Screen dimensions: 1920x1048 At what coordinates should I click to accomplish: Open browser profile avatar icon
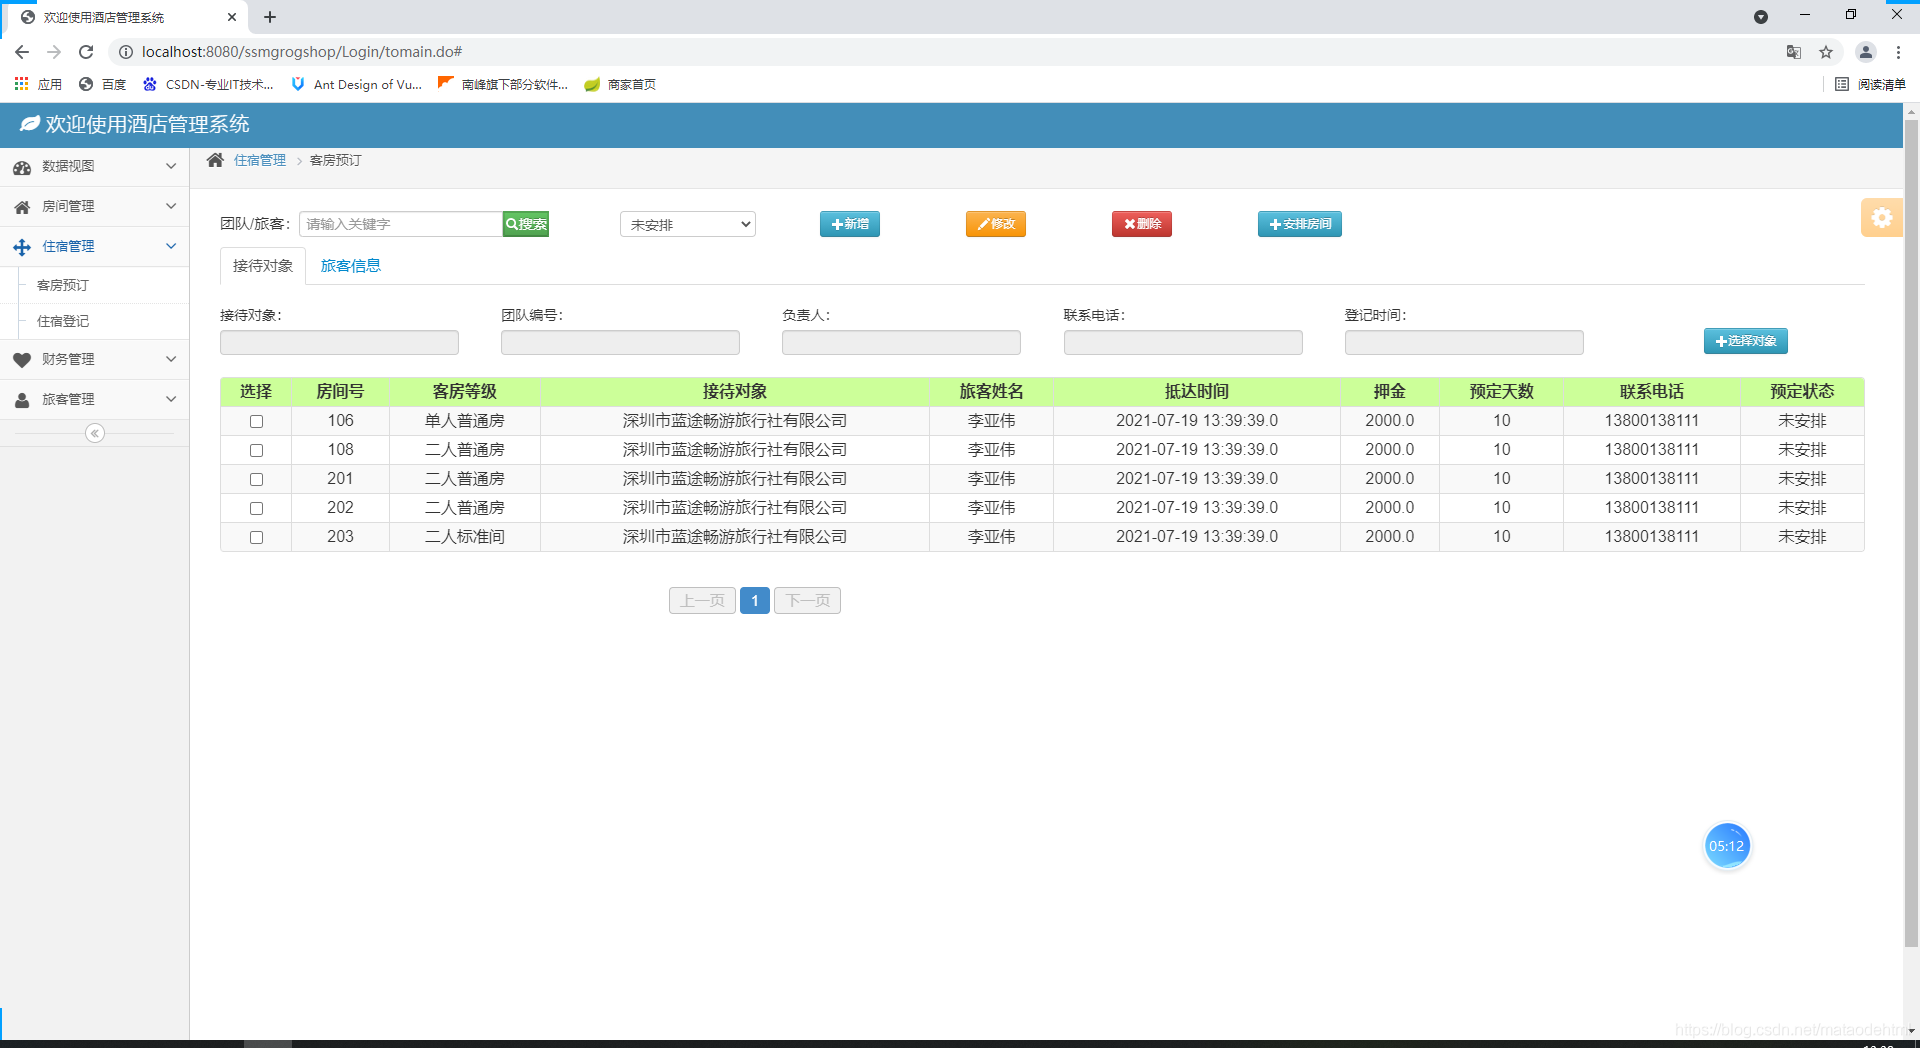click(1865, 52)
